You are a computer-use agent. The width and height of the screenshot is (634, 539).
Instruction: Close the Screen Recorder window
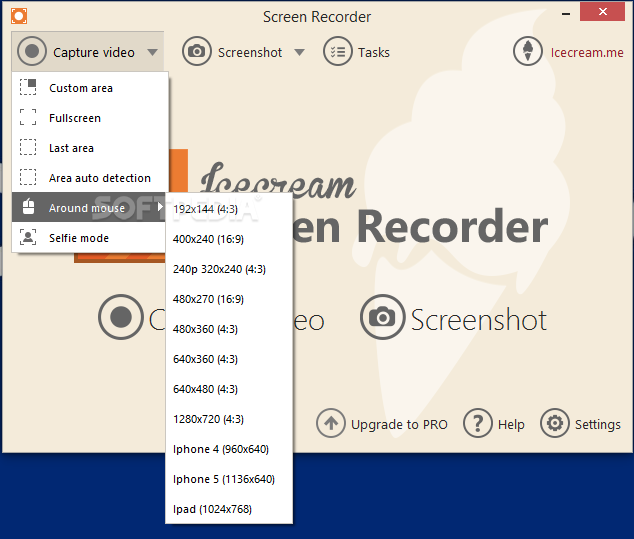coord(602,12)
